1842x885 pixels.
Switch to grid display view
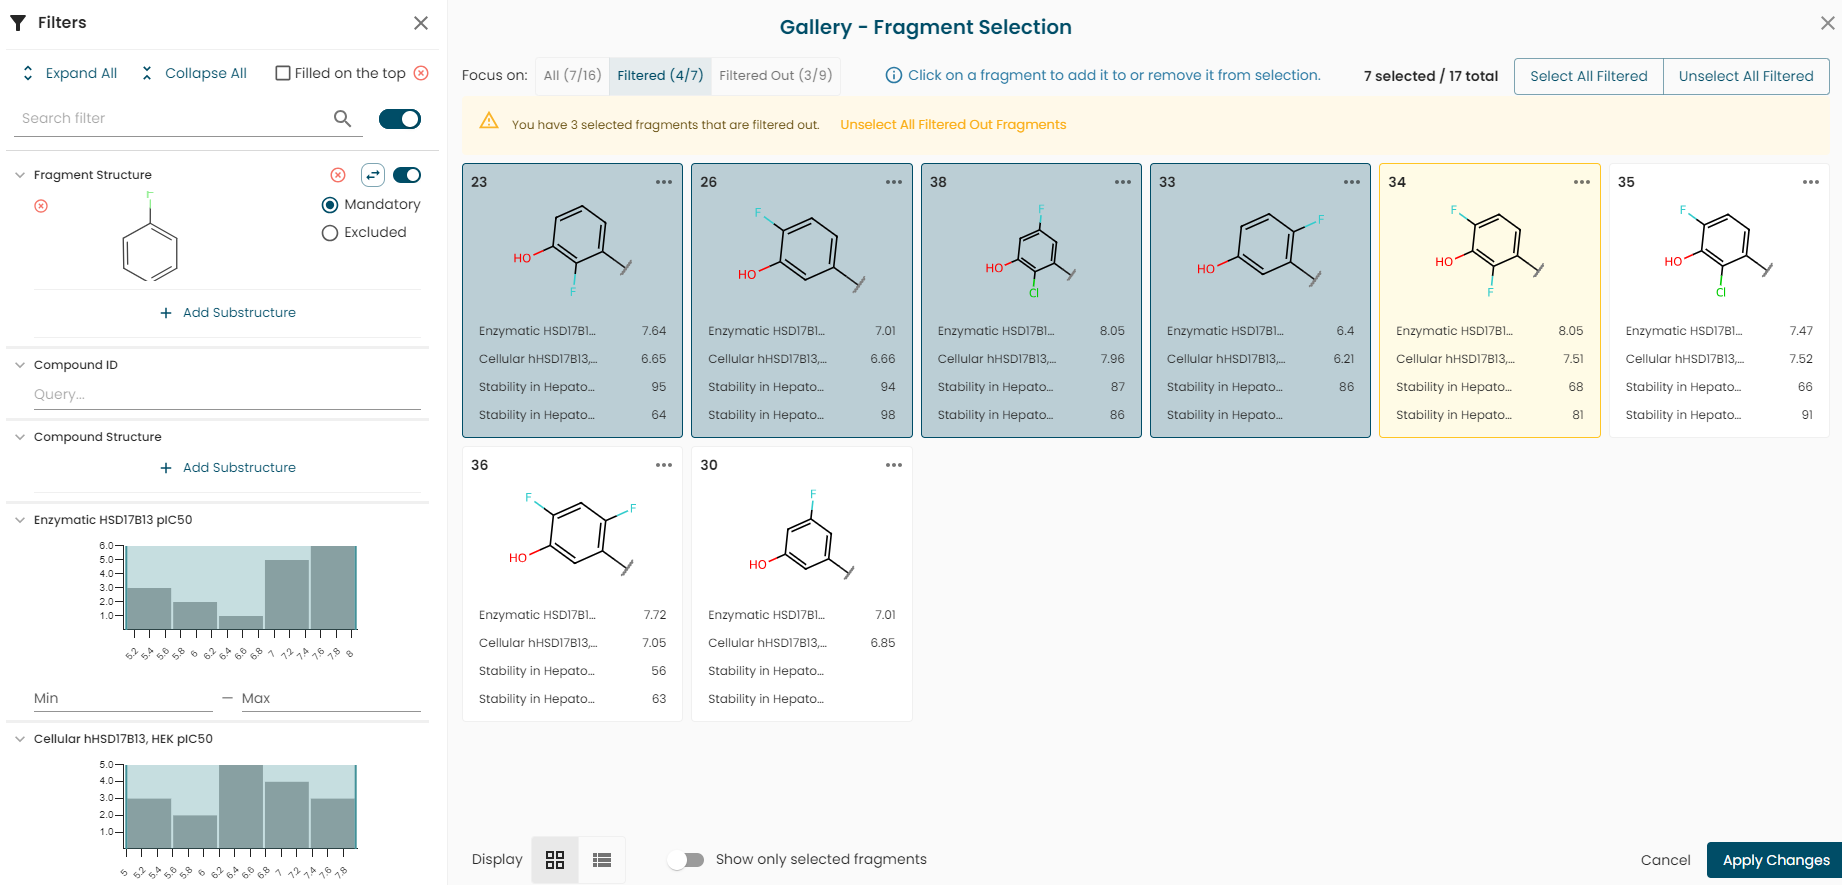point(555,860)
